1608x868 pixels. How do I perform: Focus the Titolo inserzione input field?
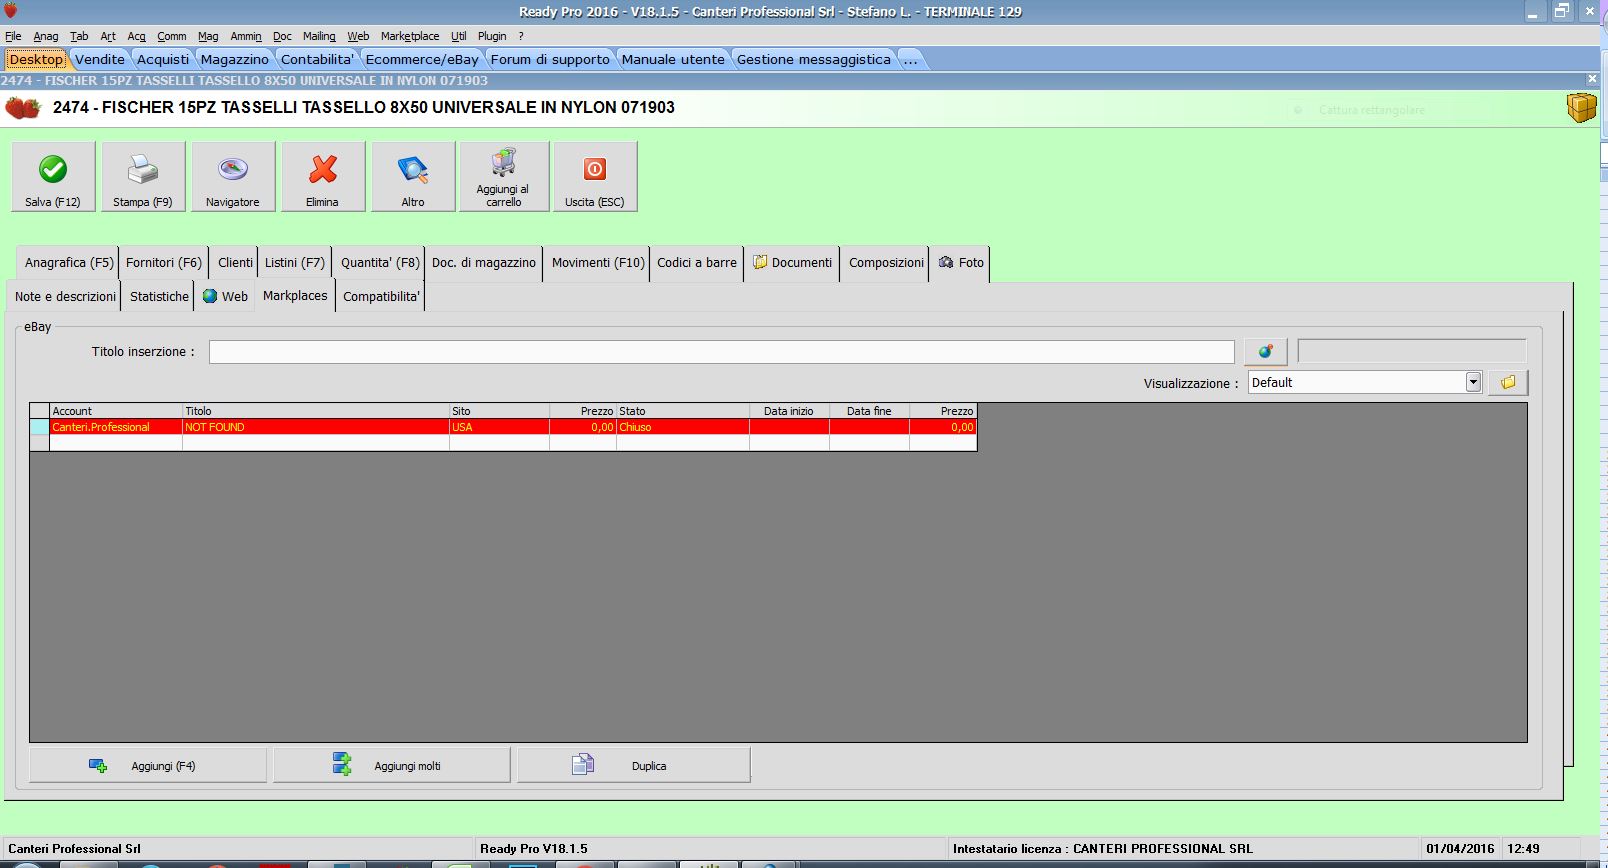pyautogui.click(x=721, y=352)
